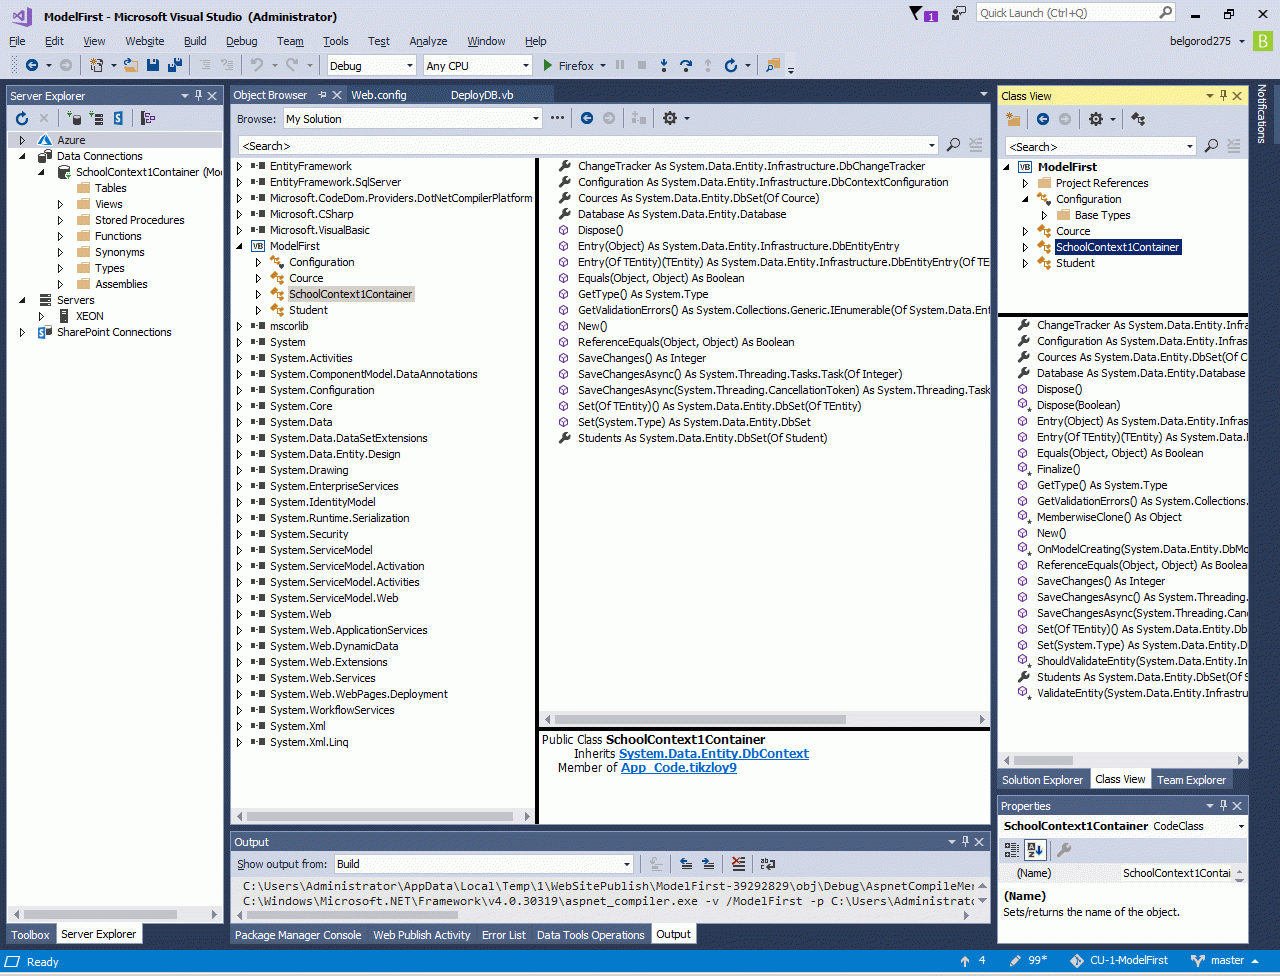
Task: Click SharePoint connection icon in Server Explorer toolbar
Action: [x=118, y=118]
